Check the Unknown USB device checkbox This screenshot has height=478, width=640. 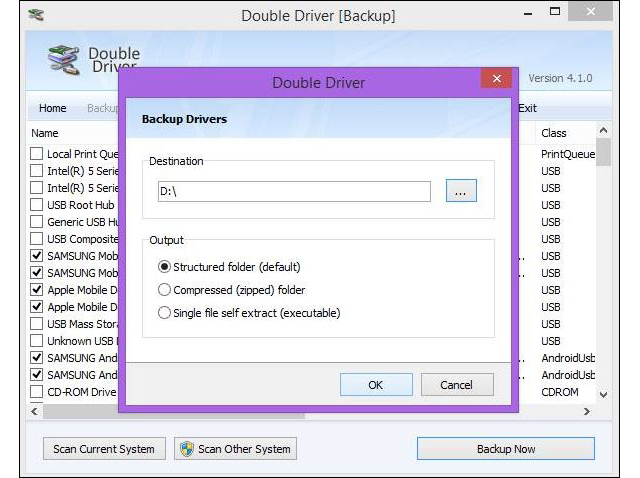(x=37, y=341)
